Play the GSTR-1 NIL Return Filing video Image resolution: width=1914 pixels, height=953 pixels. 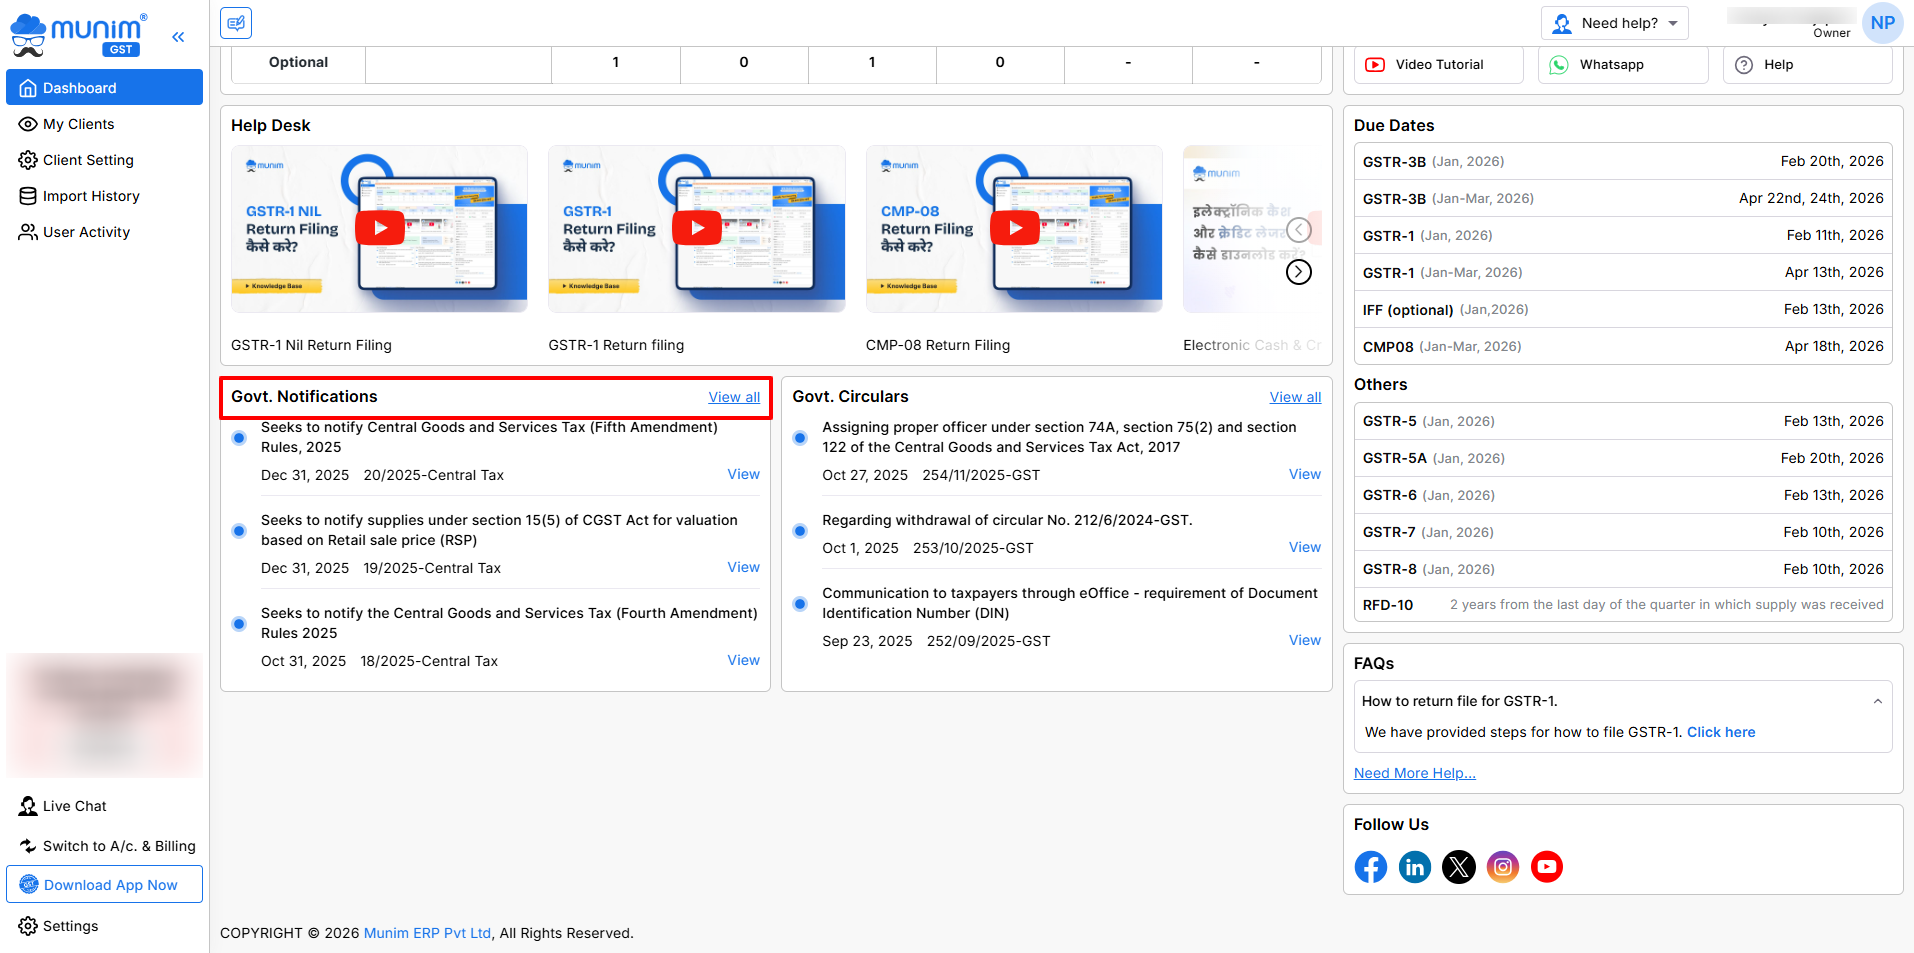pos(380,228)
